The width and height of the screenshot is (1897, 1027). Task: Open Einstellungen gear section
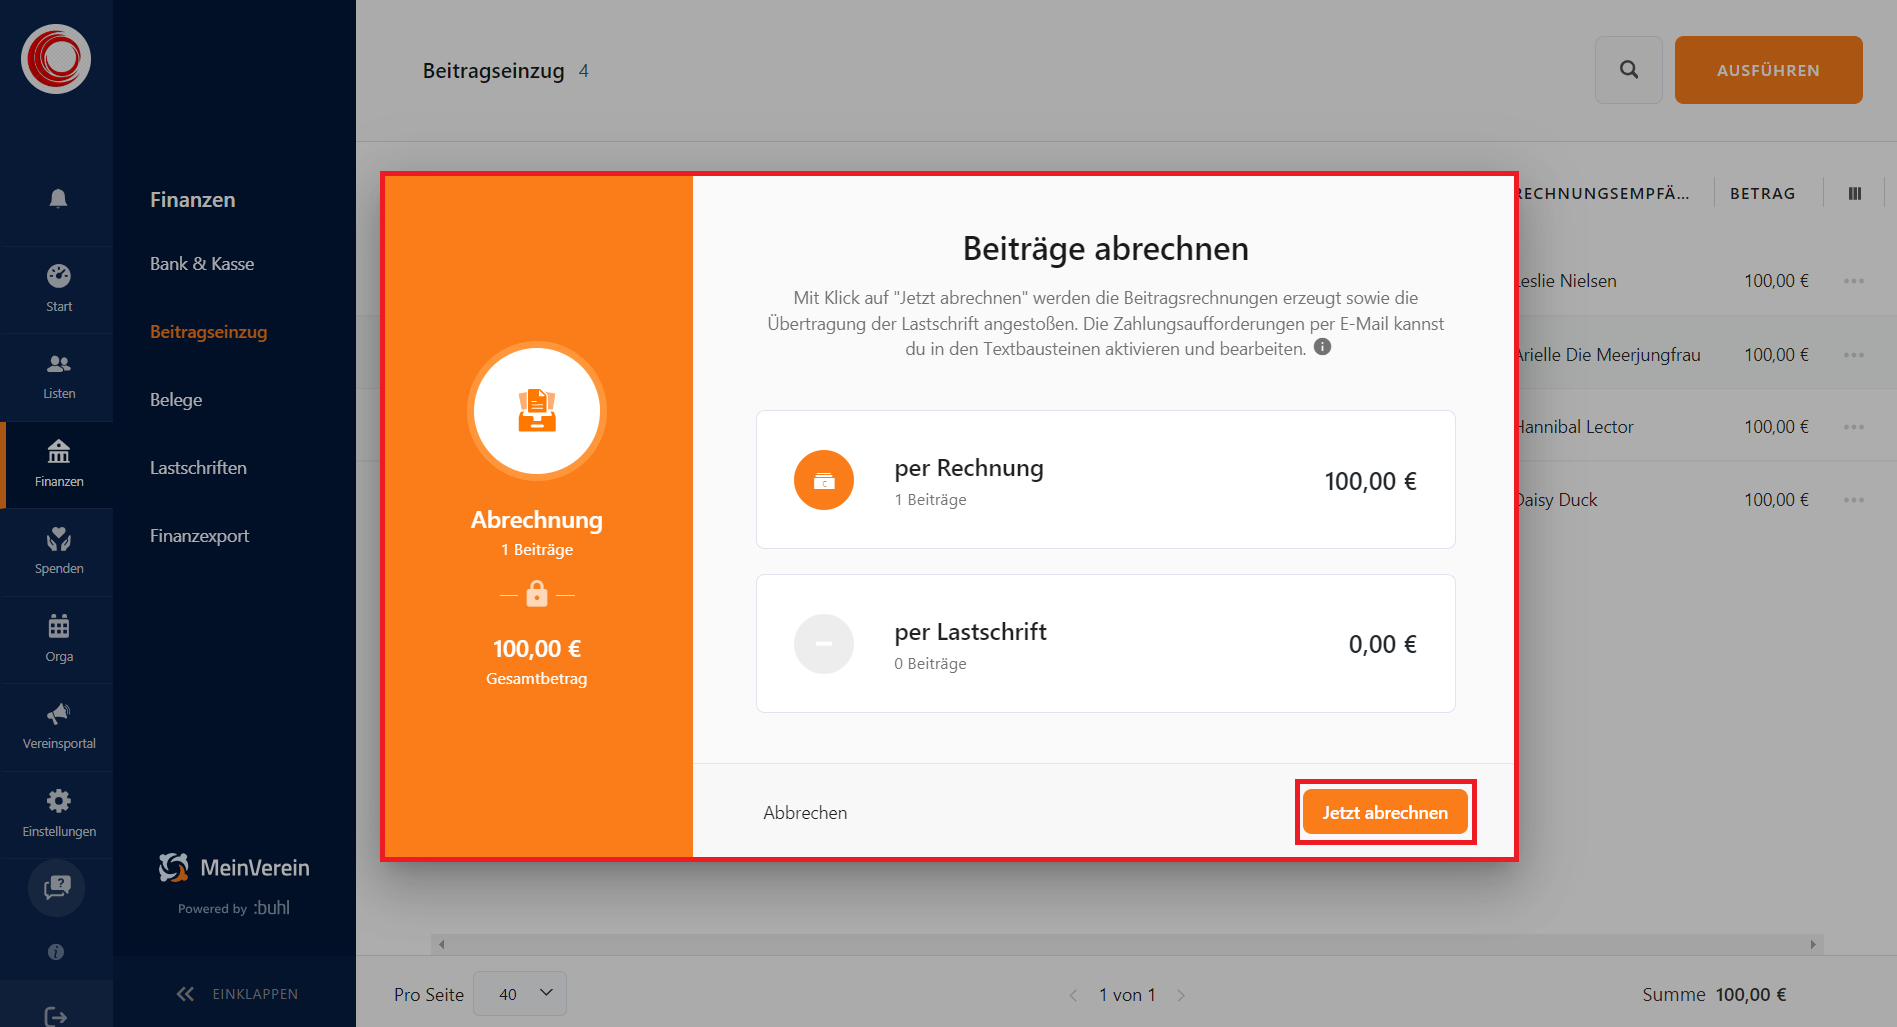[x=58, y=814]
